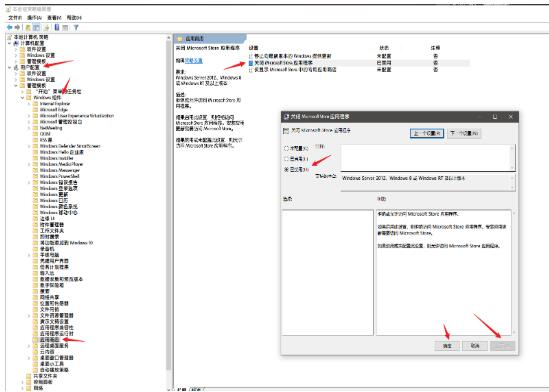The image size is (549, 392).
Task: Click the Internet Explorer folder icon
Action: 35,104
